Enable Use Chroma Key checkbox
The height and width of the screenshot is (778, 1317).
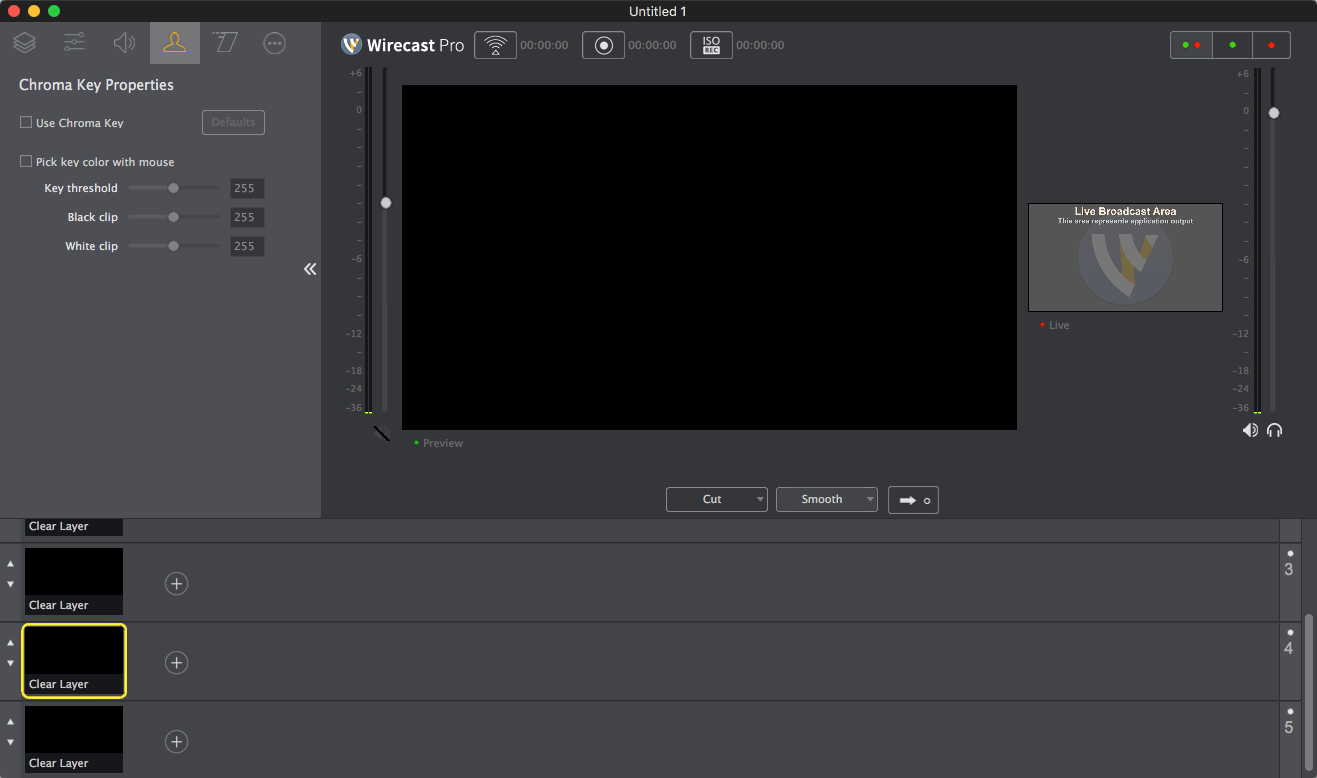click(x=26, y=123)
